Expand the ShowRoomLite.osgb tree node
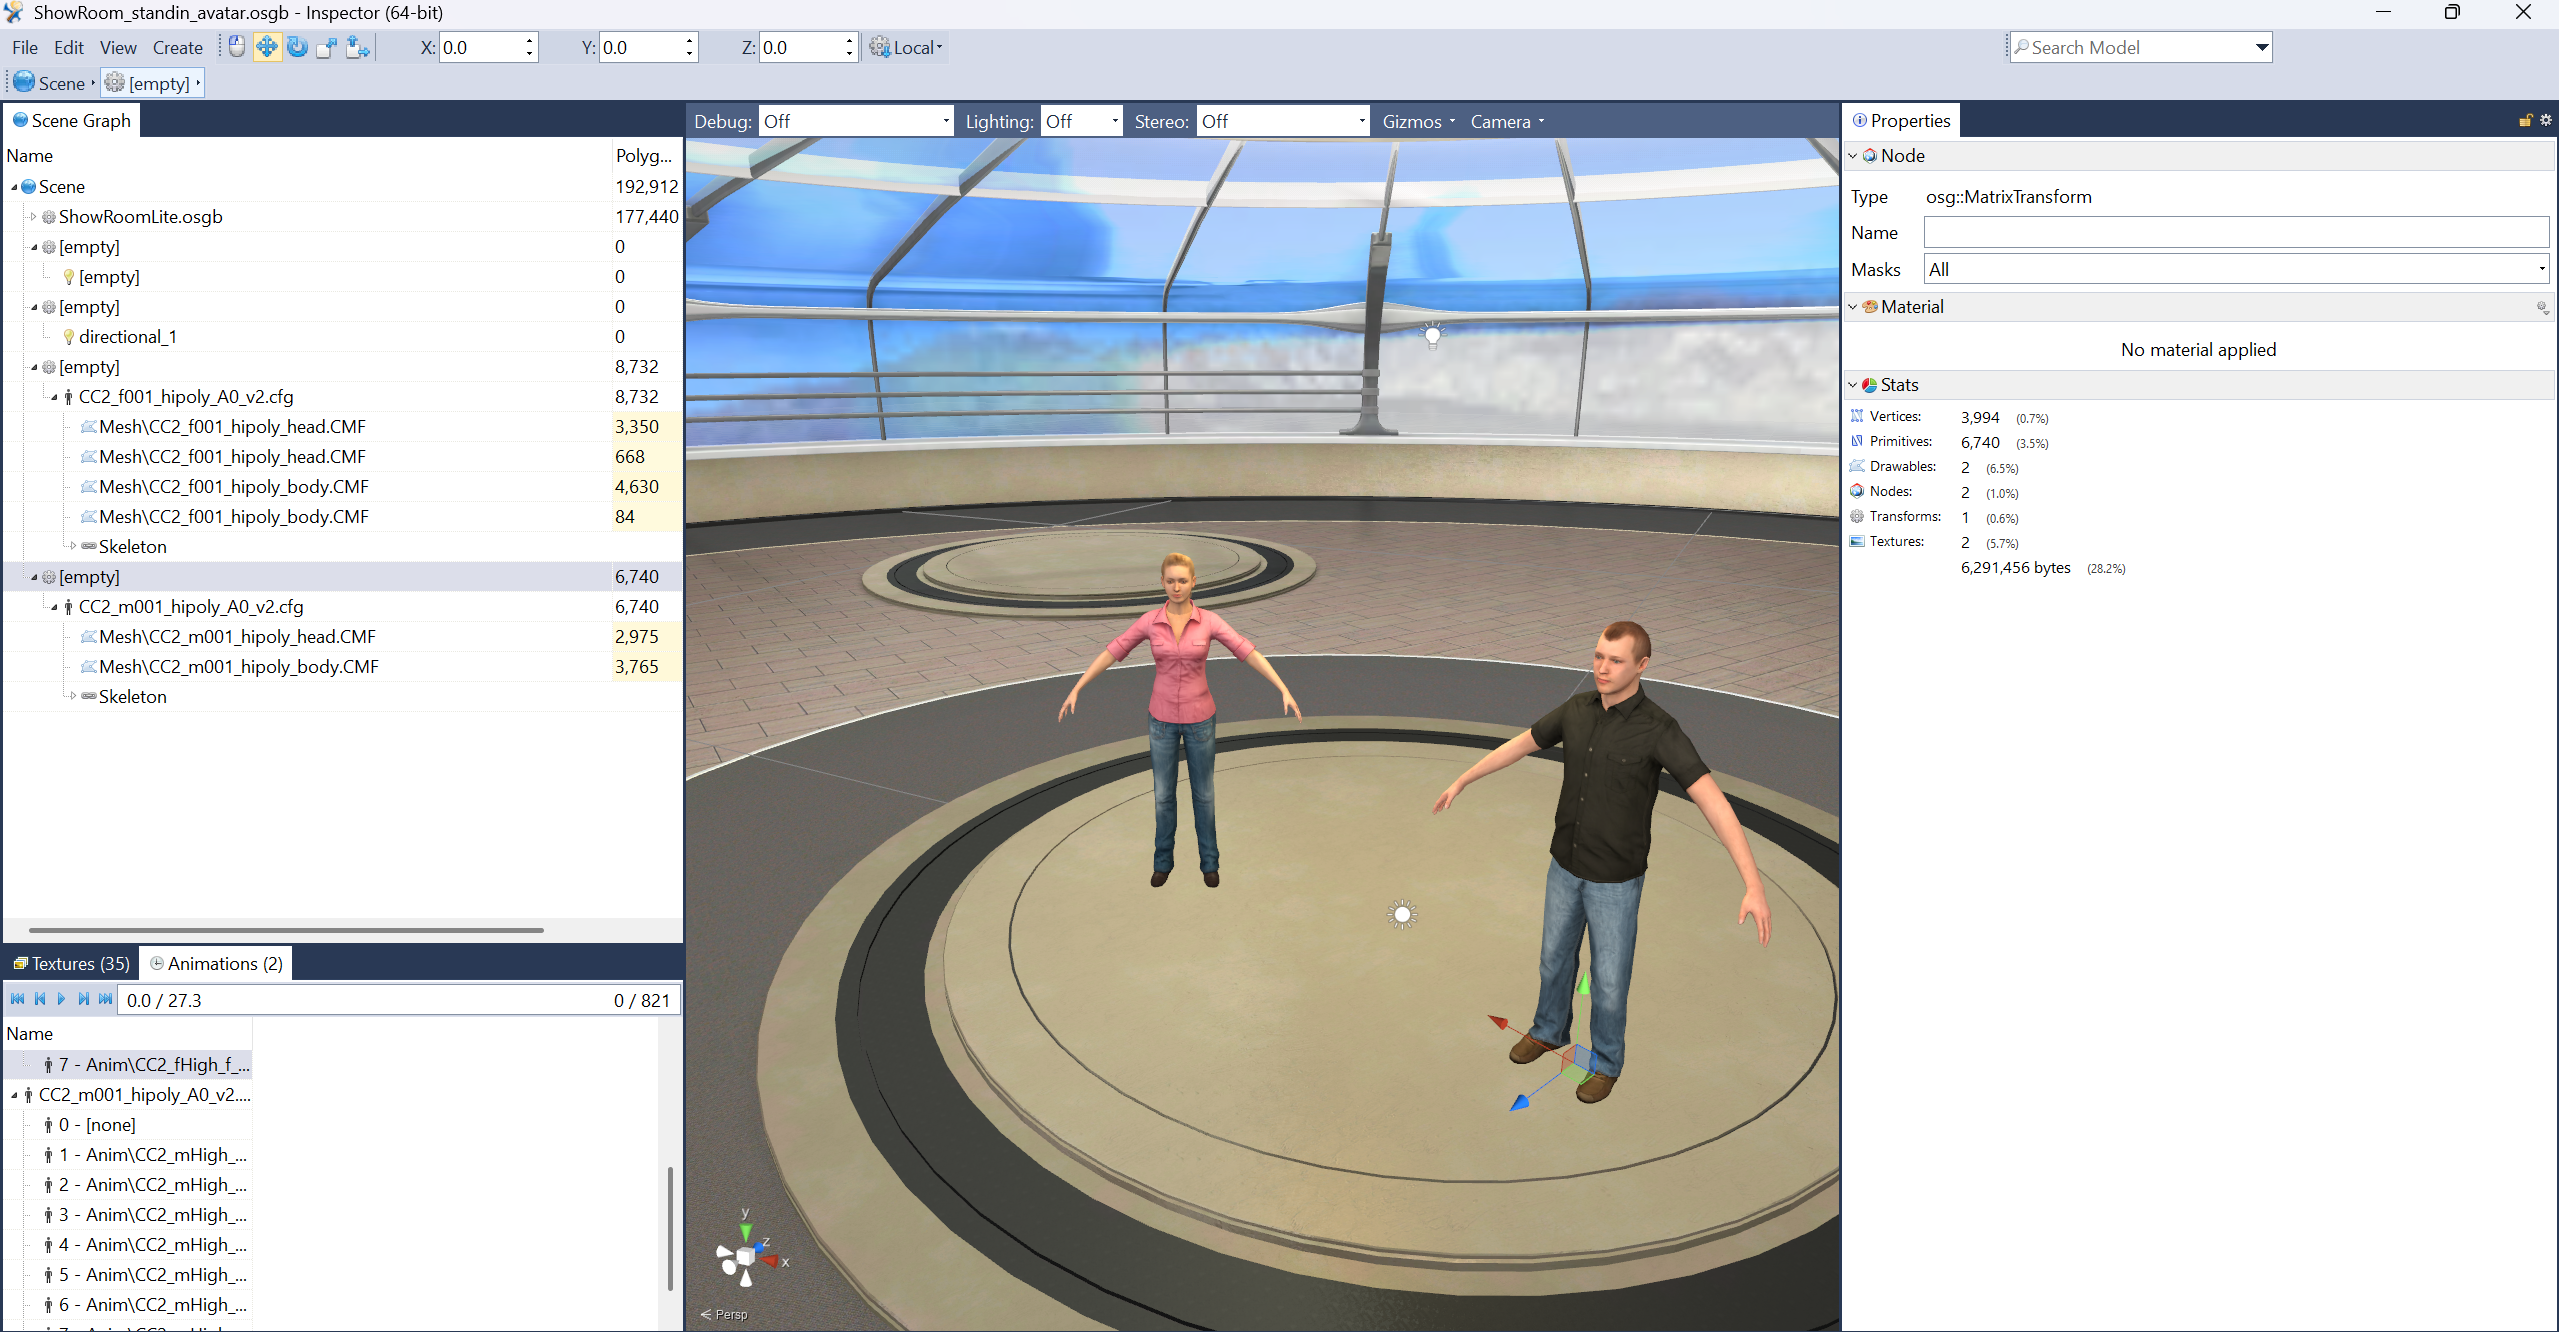The height and width of the screenshot is (1332, 2559). coord(31,216)
